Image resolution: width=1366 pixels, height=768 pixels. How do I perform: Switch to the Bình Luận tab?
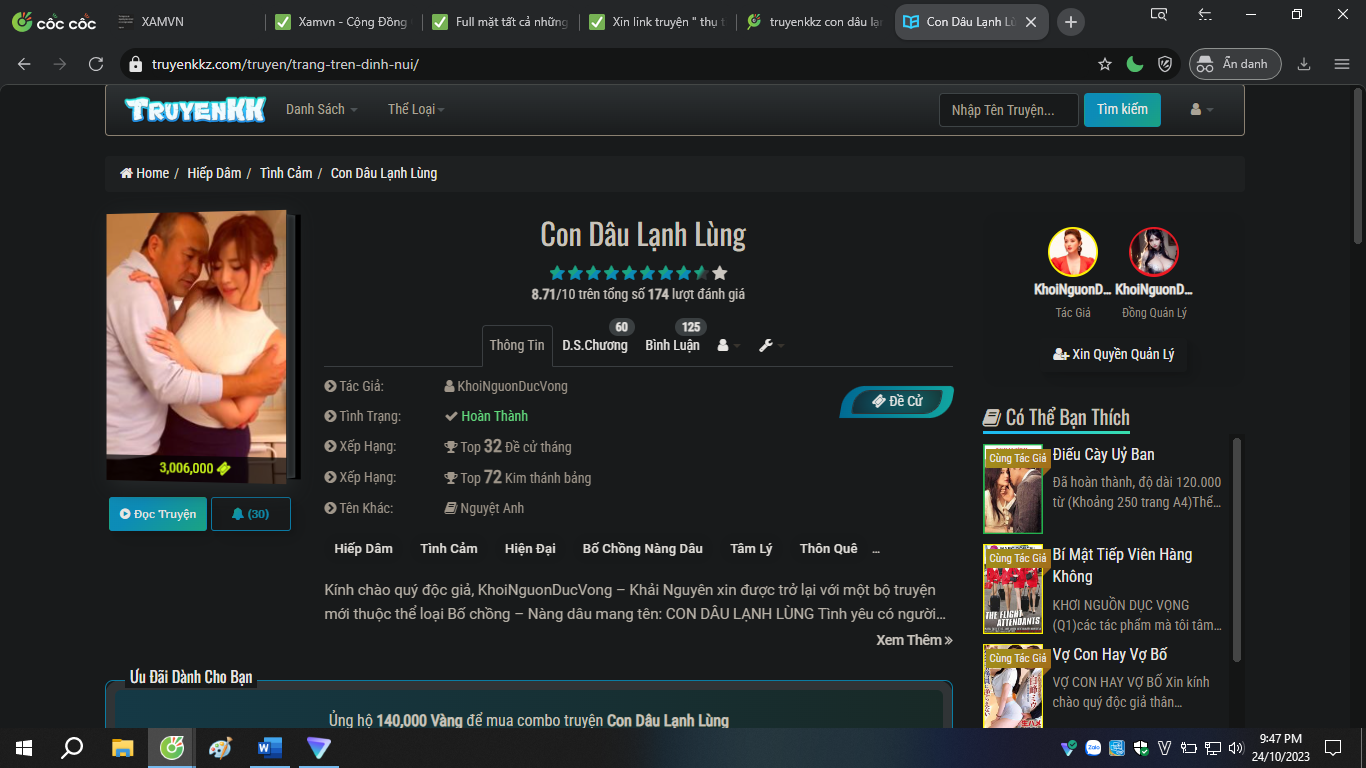[x=672, y=346]
